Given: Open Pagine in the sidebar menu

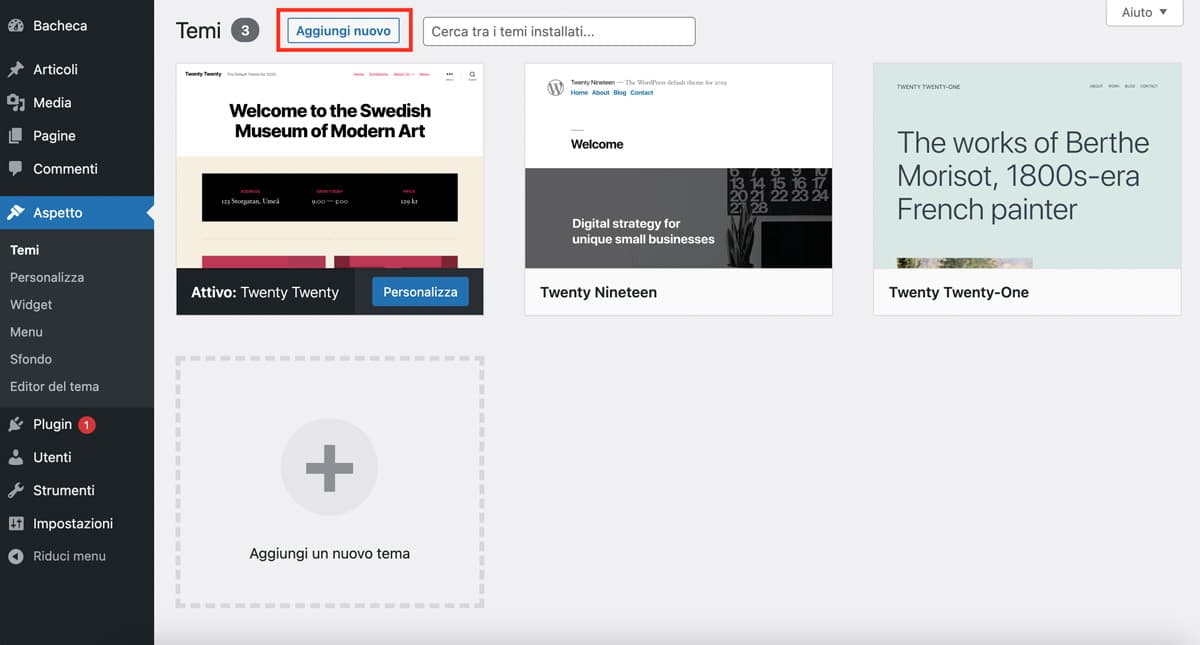Looking at the screenshot, I should coord(77,136).
